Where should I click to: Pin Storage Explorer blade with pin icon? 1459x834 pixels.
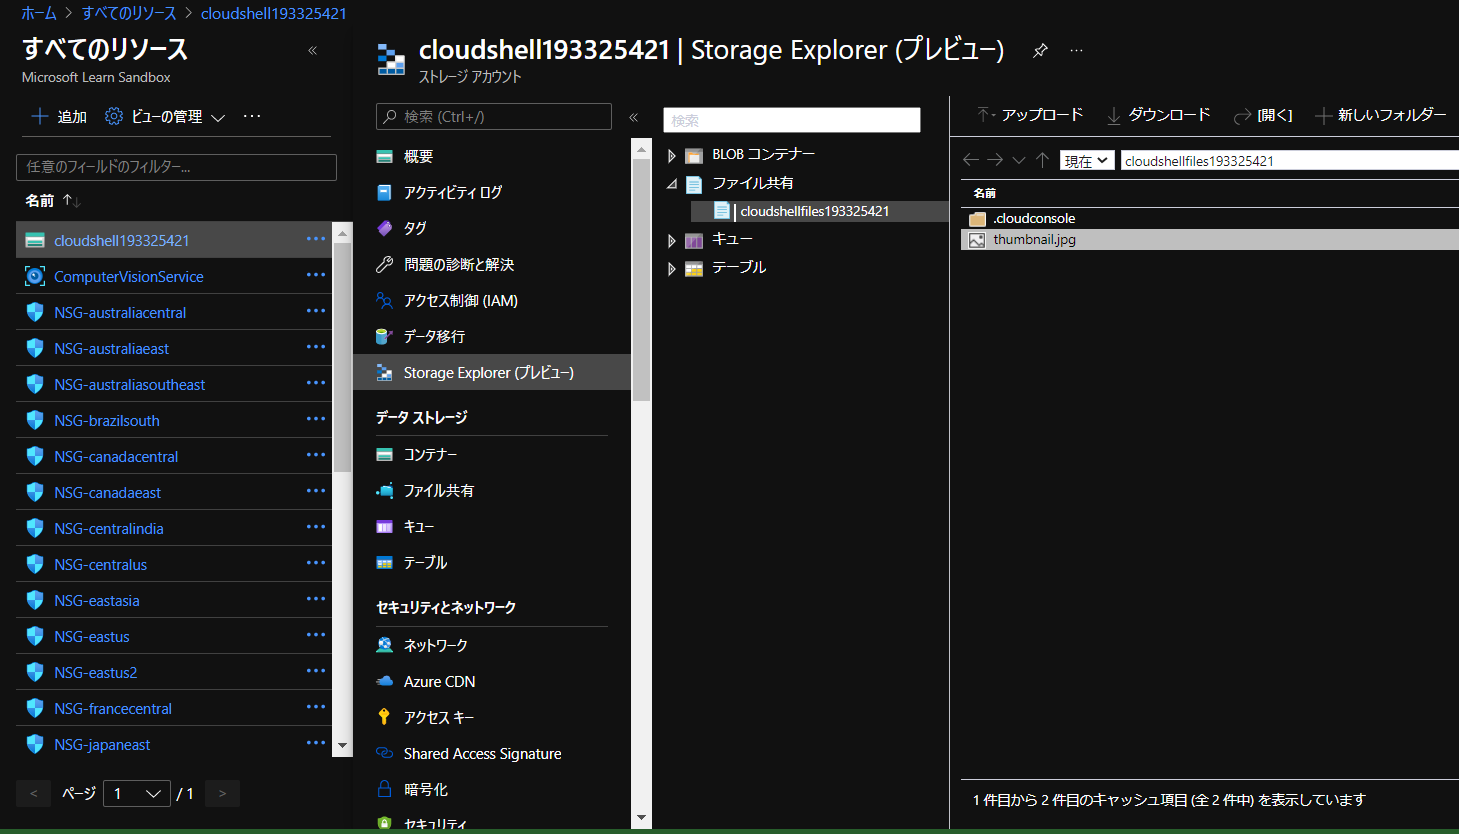[x=1040, y=50]
